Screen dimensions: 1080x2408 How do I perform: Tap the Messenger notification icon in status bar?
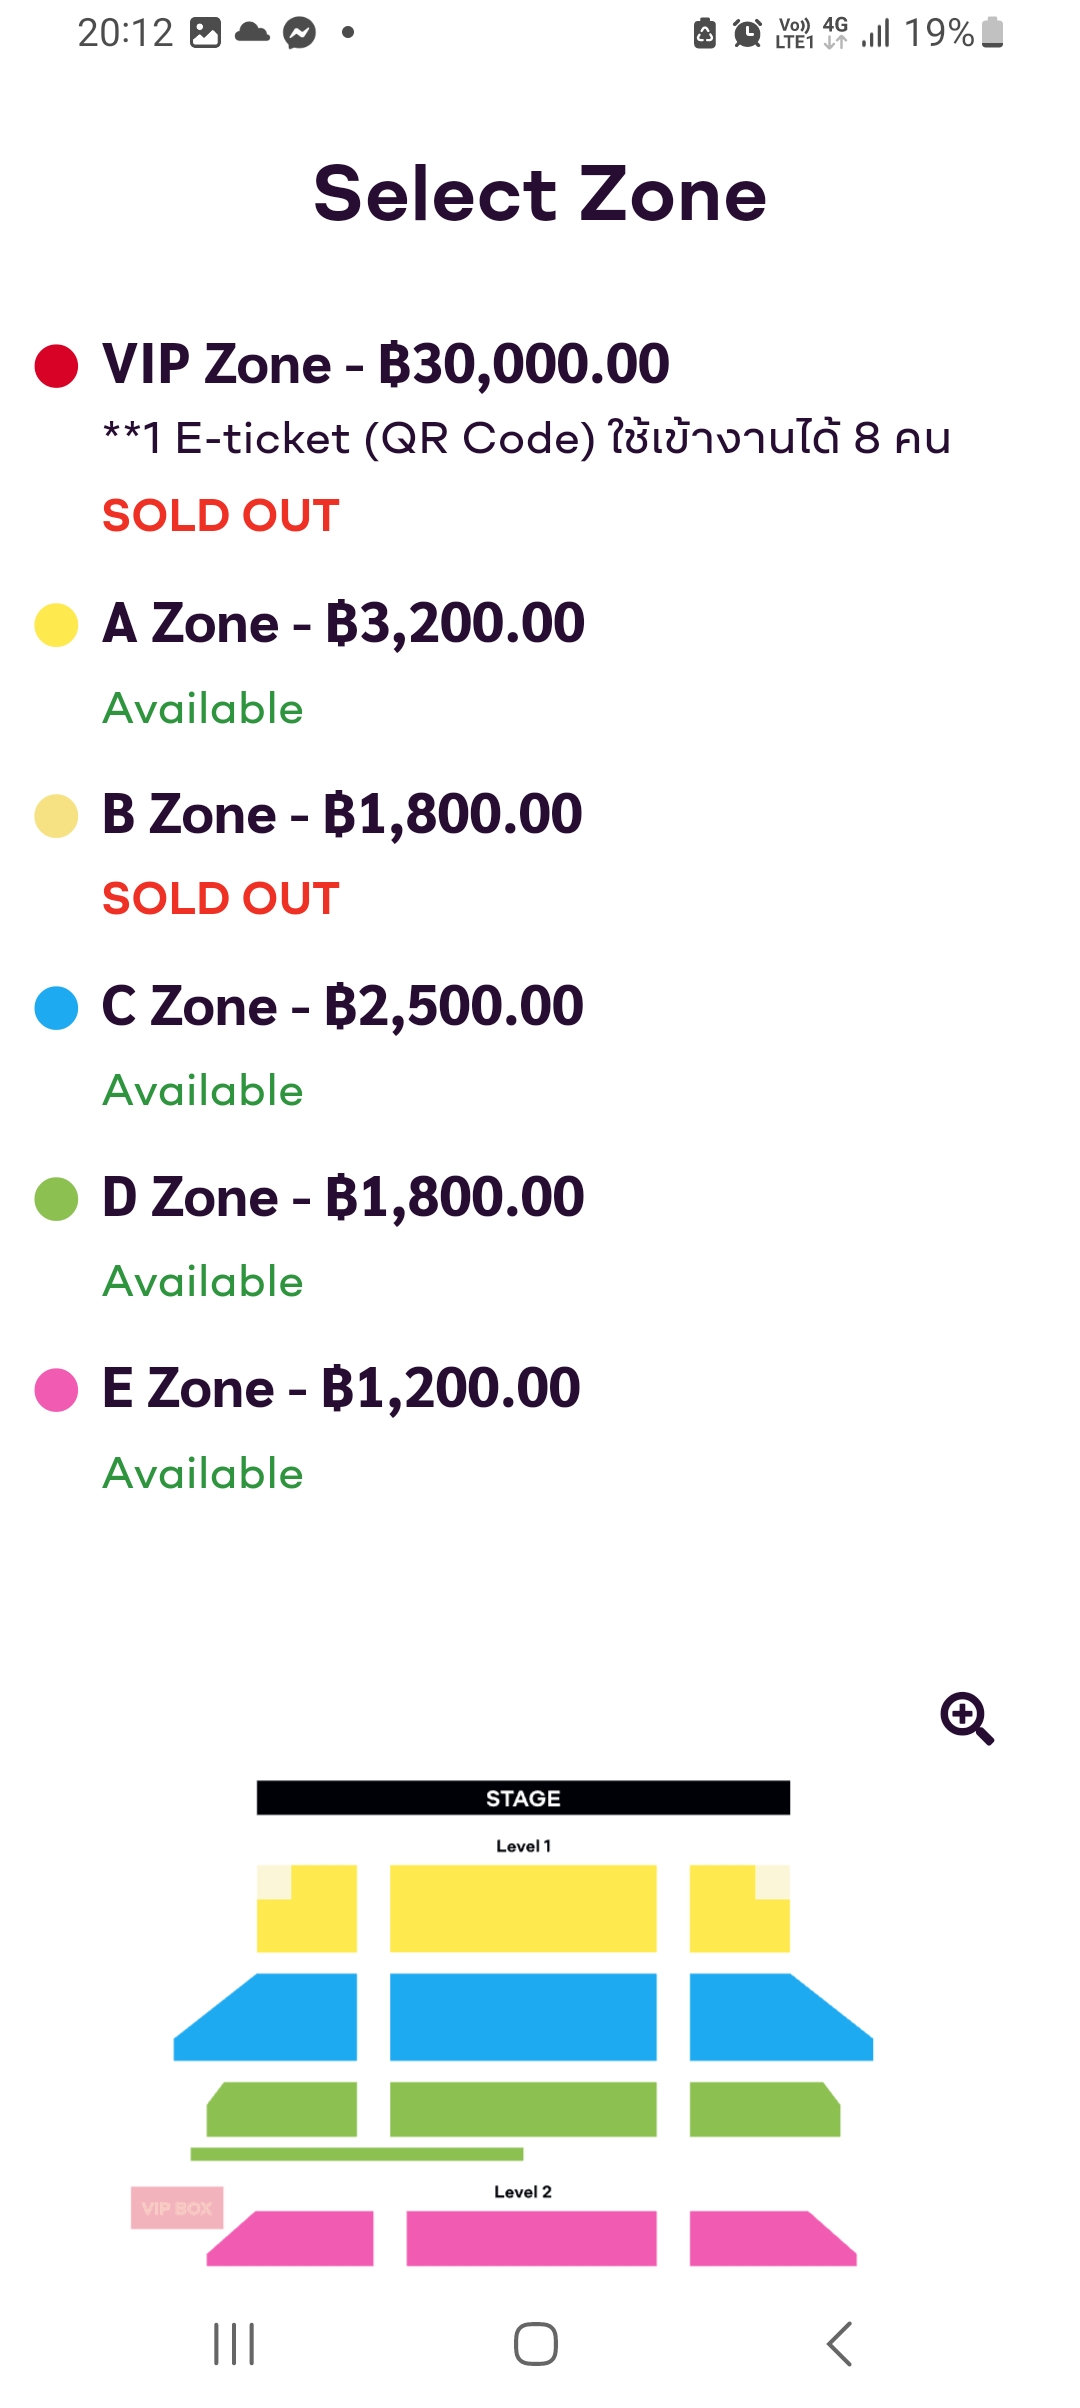click(x=299, y=33)
